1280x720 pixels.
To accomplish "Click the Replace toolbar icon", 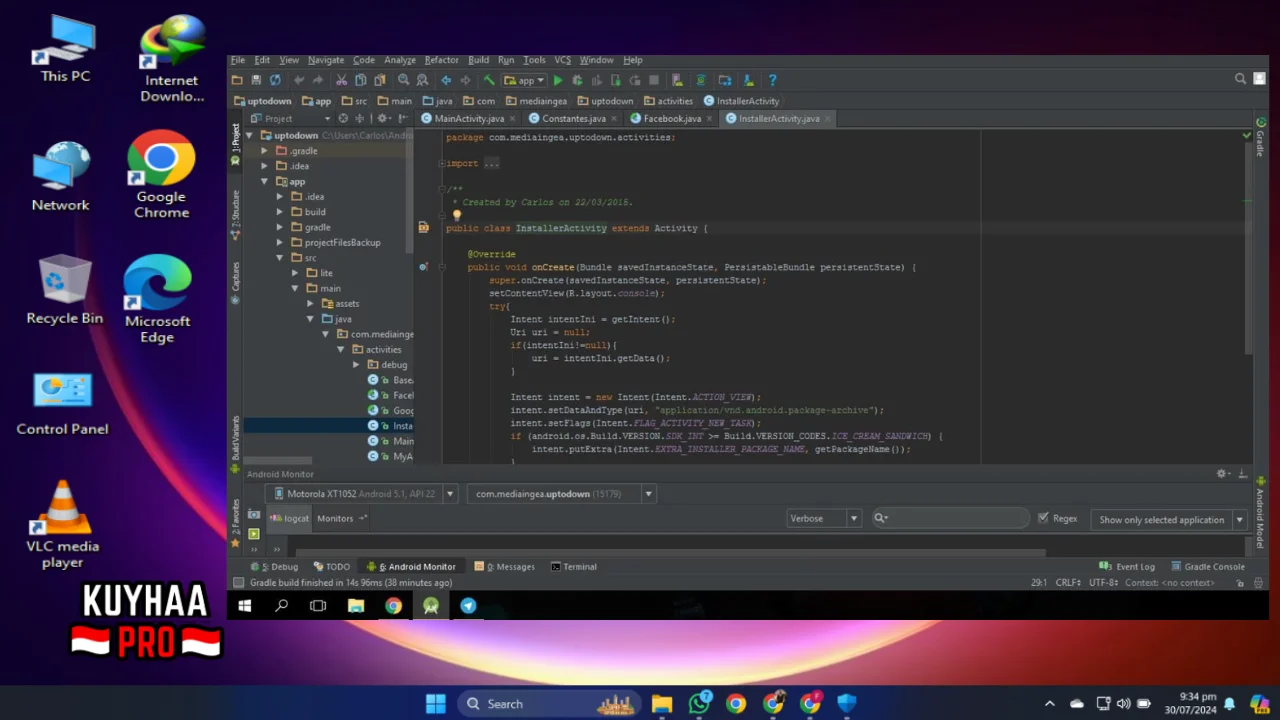I will point(422,80).
